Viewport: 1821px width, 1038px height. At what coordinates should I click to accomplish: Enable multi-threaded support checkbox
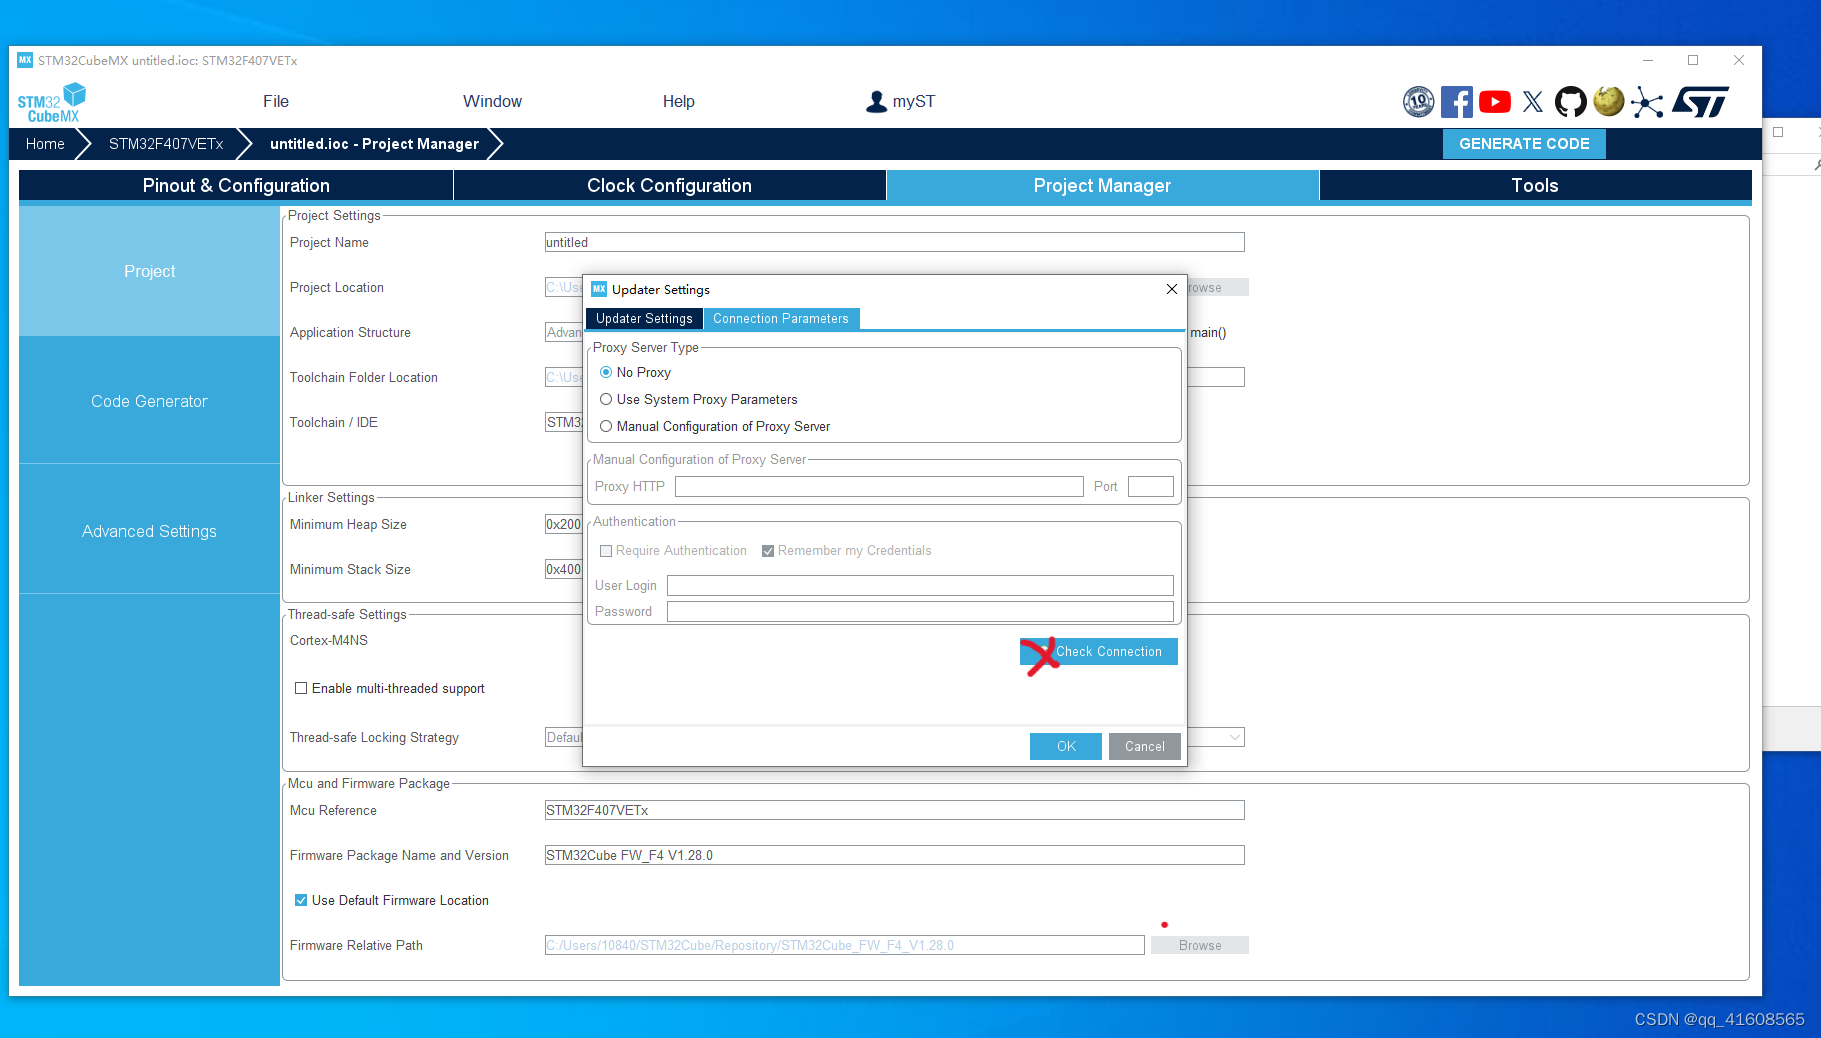pyautogui.click(x=301, y=688)
